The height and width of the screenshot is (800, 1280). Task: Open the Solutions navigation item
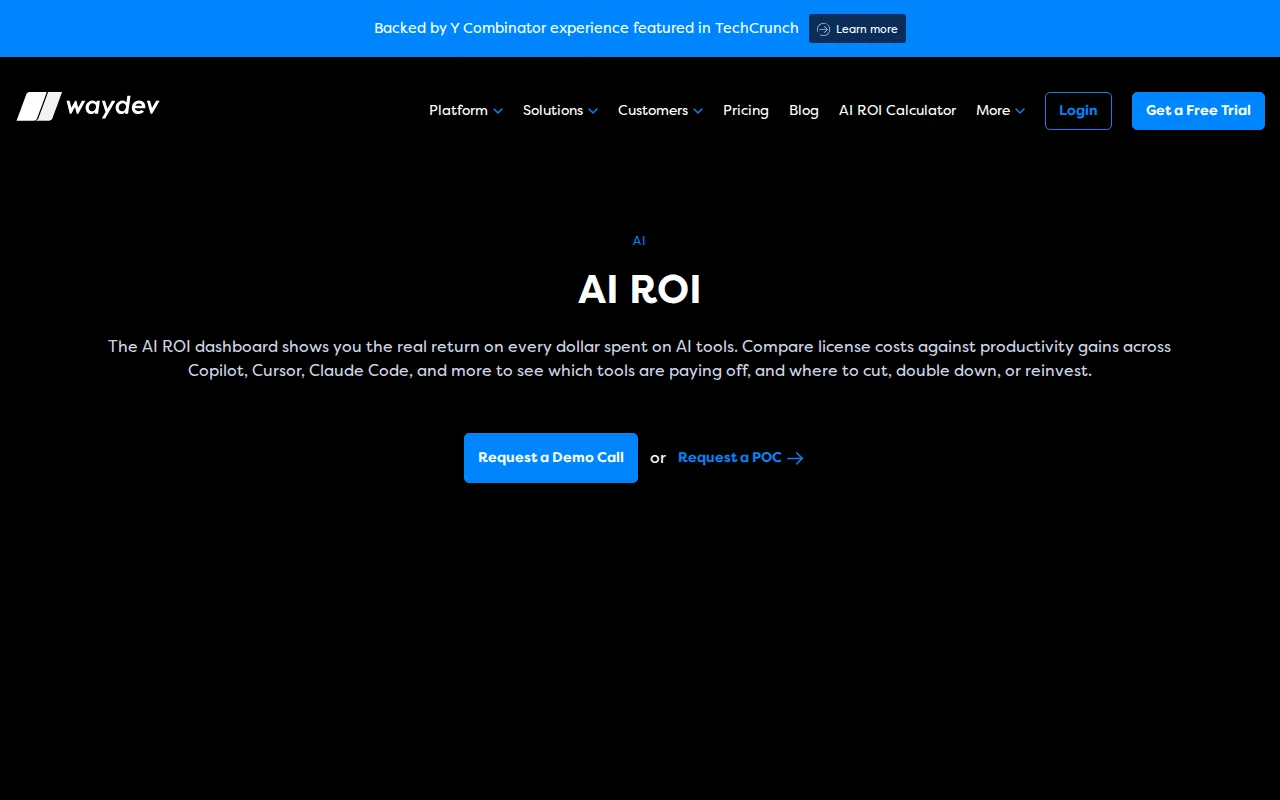point(560,110)
